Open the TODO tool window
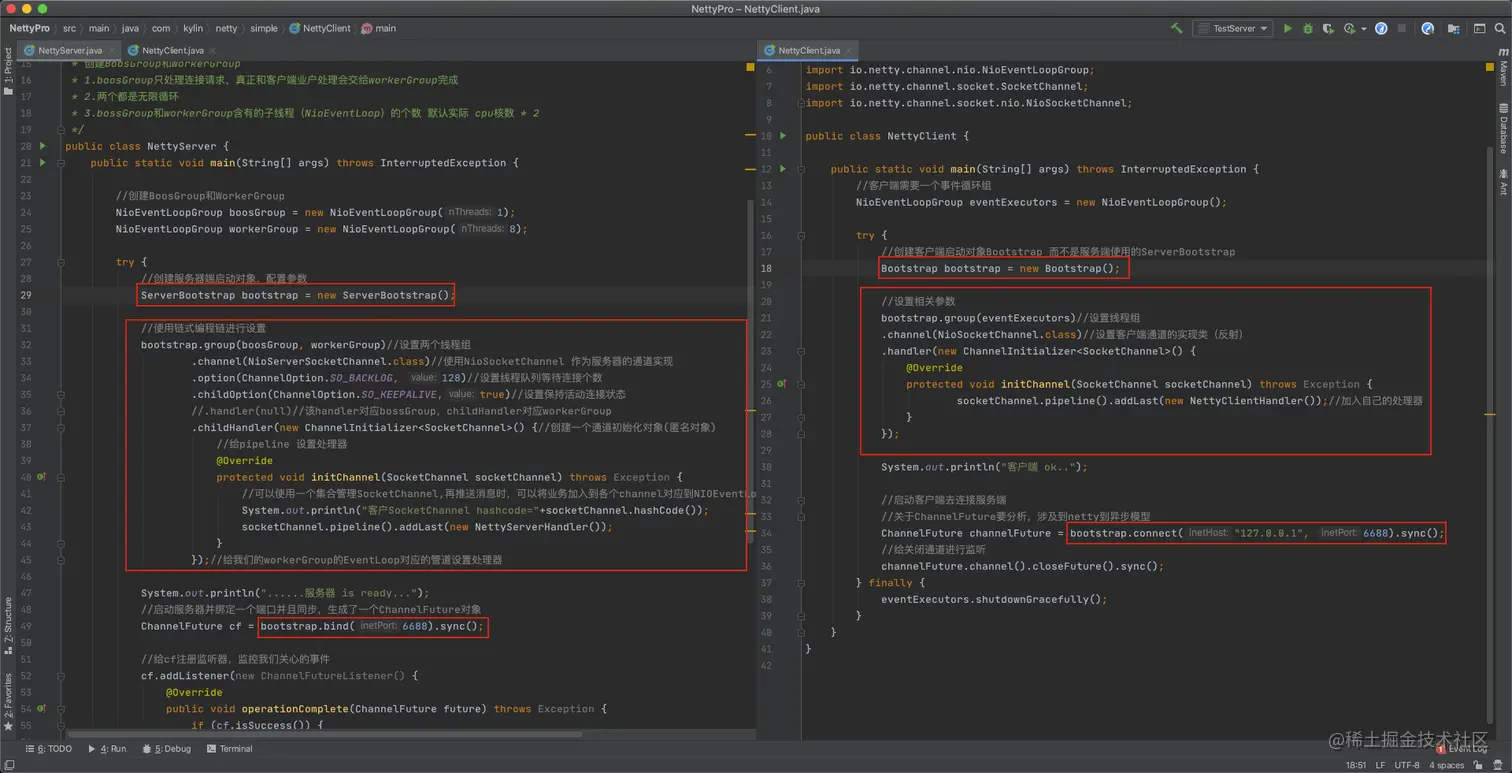Screen dimensions: 1512x773 click(49, 748)
